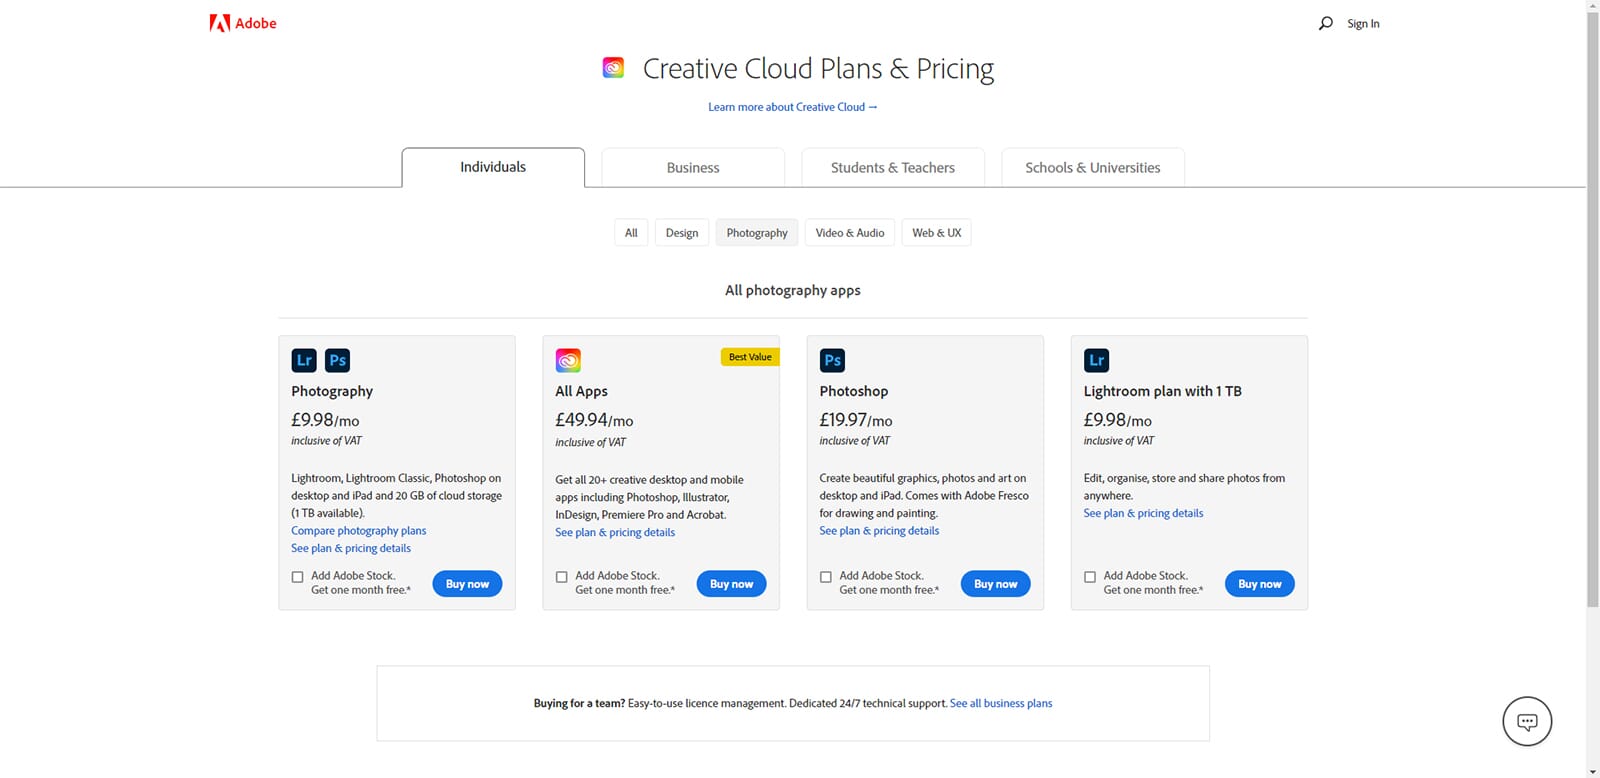Switch to the Business tab

click(693, 167)
